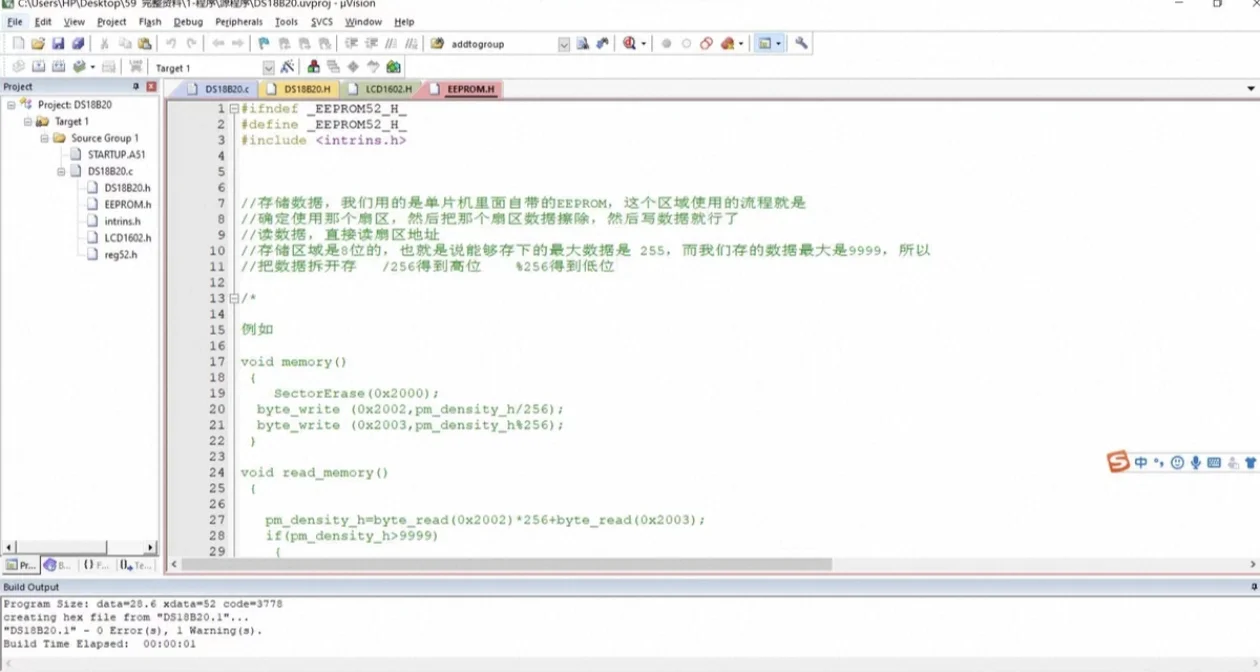
Task: Click the Open file folder icon
Action: pyautogui.click(x=38, y=44)
